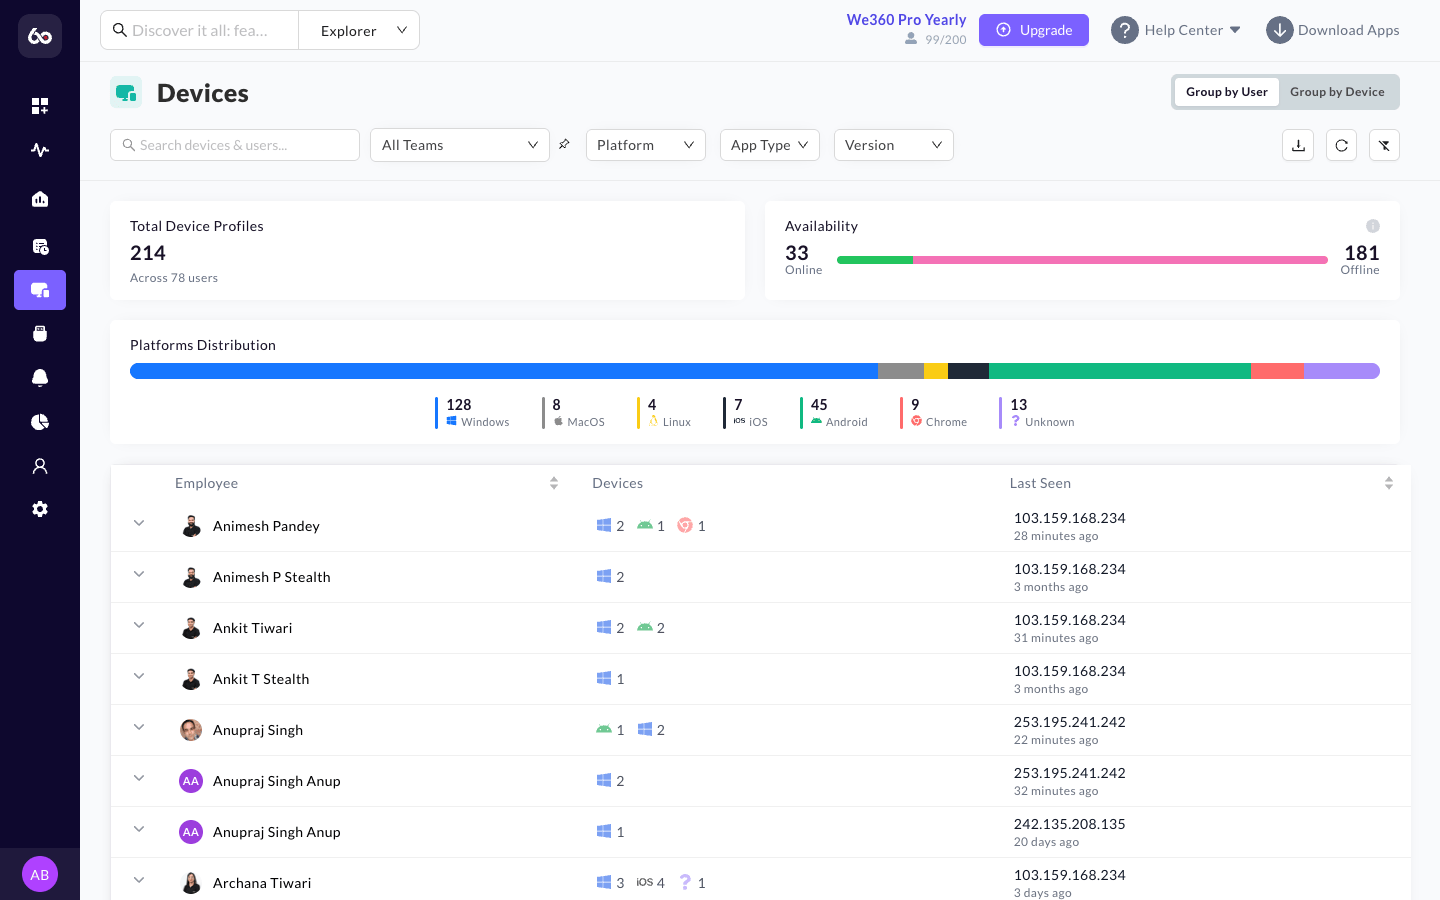Expand the Anupraj Singh row

pos(139,727)
